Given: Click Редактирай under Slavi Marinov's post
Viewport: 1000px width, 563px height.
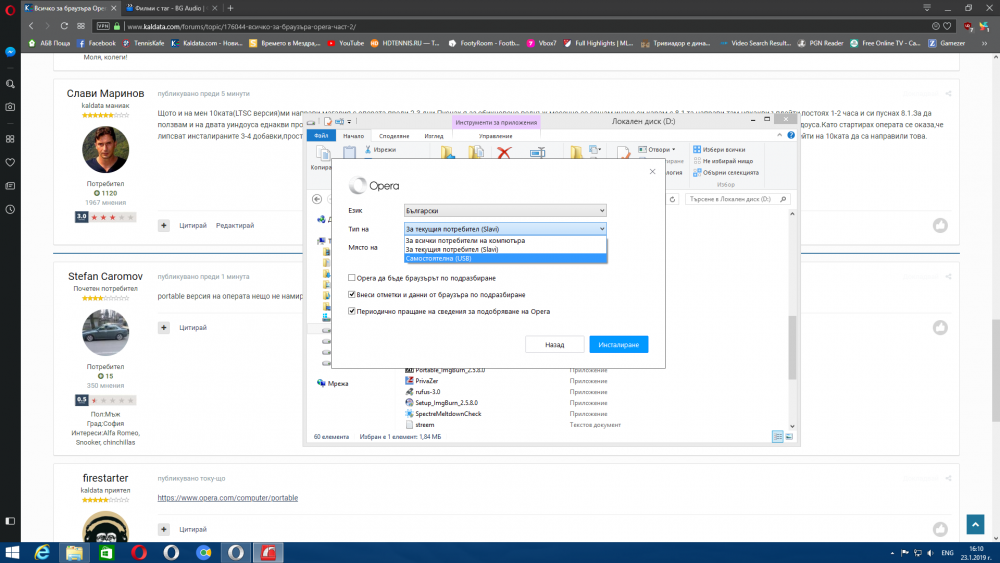Looking at the screenshot, I should 235,226.
